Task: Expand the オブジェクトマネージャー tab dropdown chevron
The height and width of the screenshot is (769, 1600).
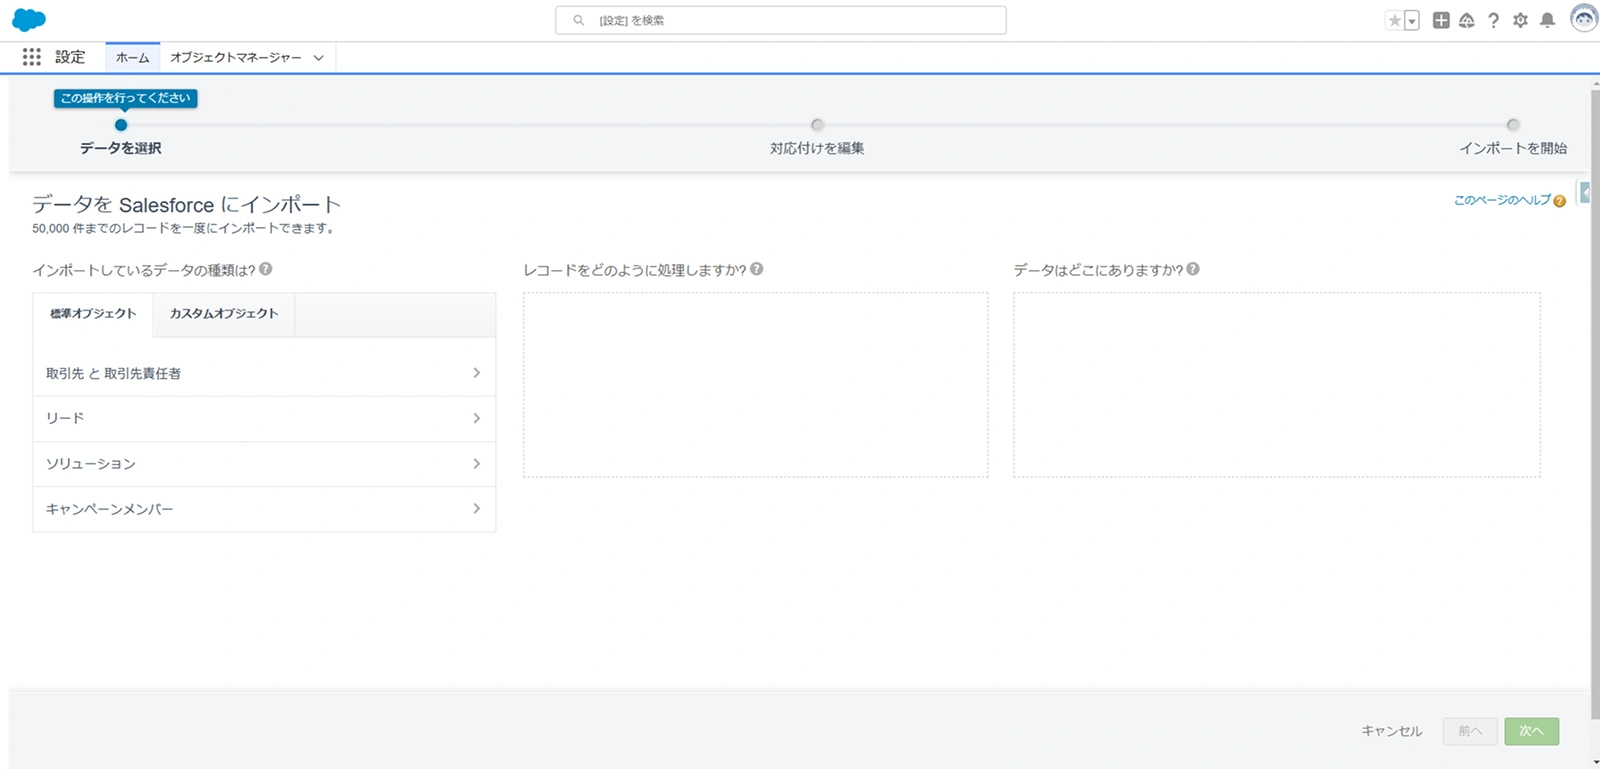Action: (318, 58)
